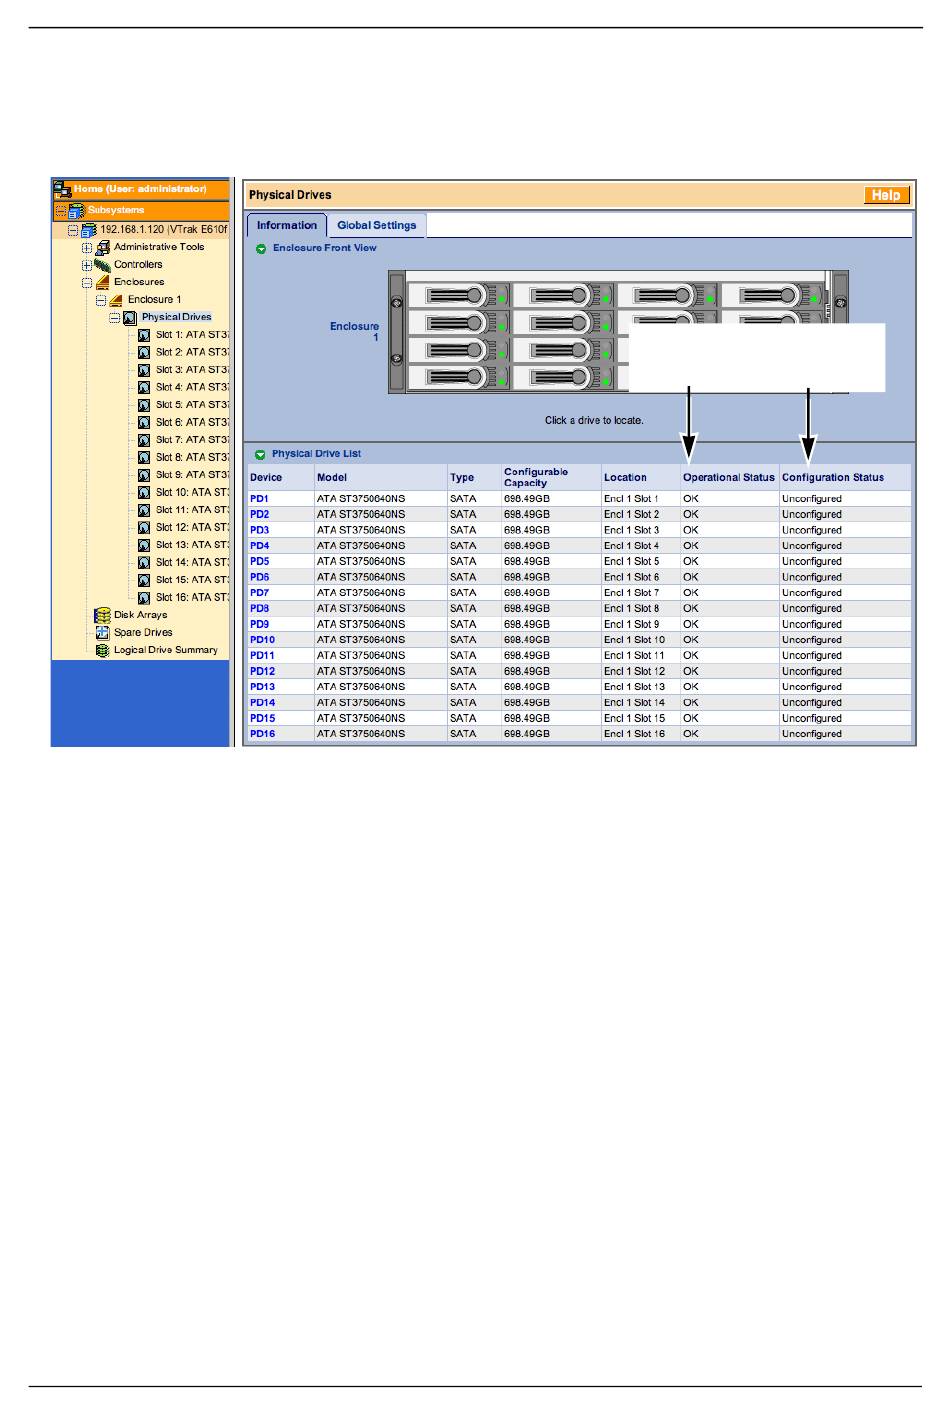Locate the second drive in enclosure's bottom row

(563, 379)
